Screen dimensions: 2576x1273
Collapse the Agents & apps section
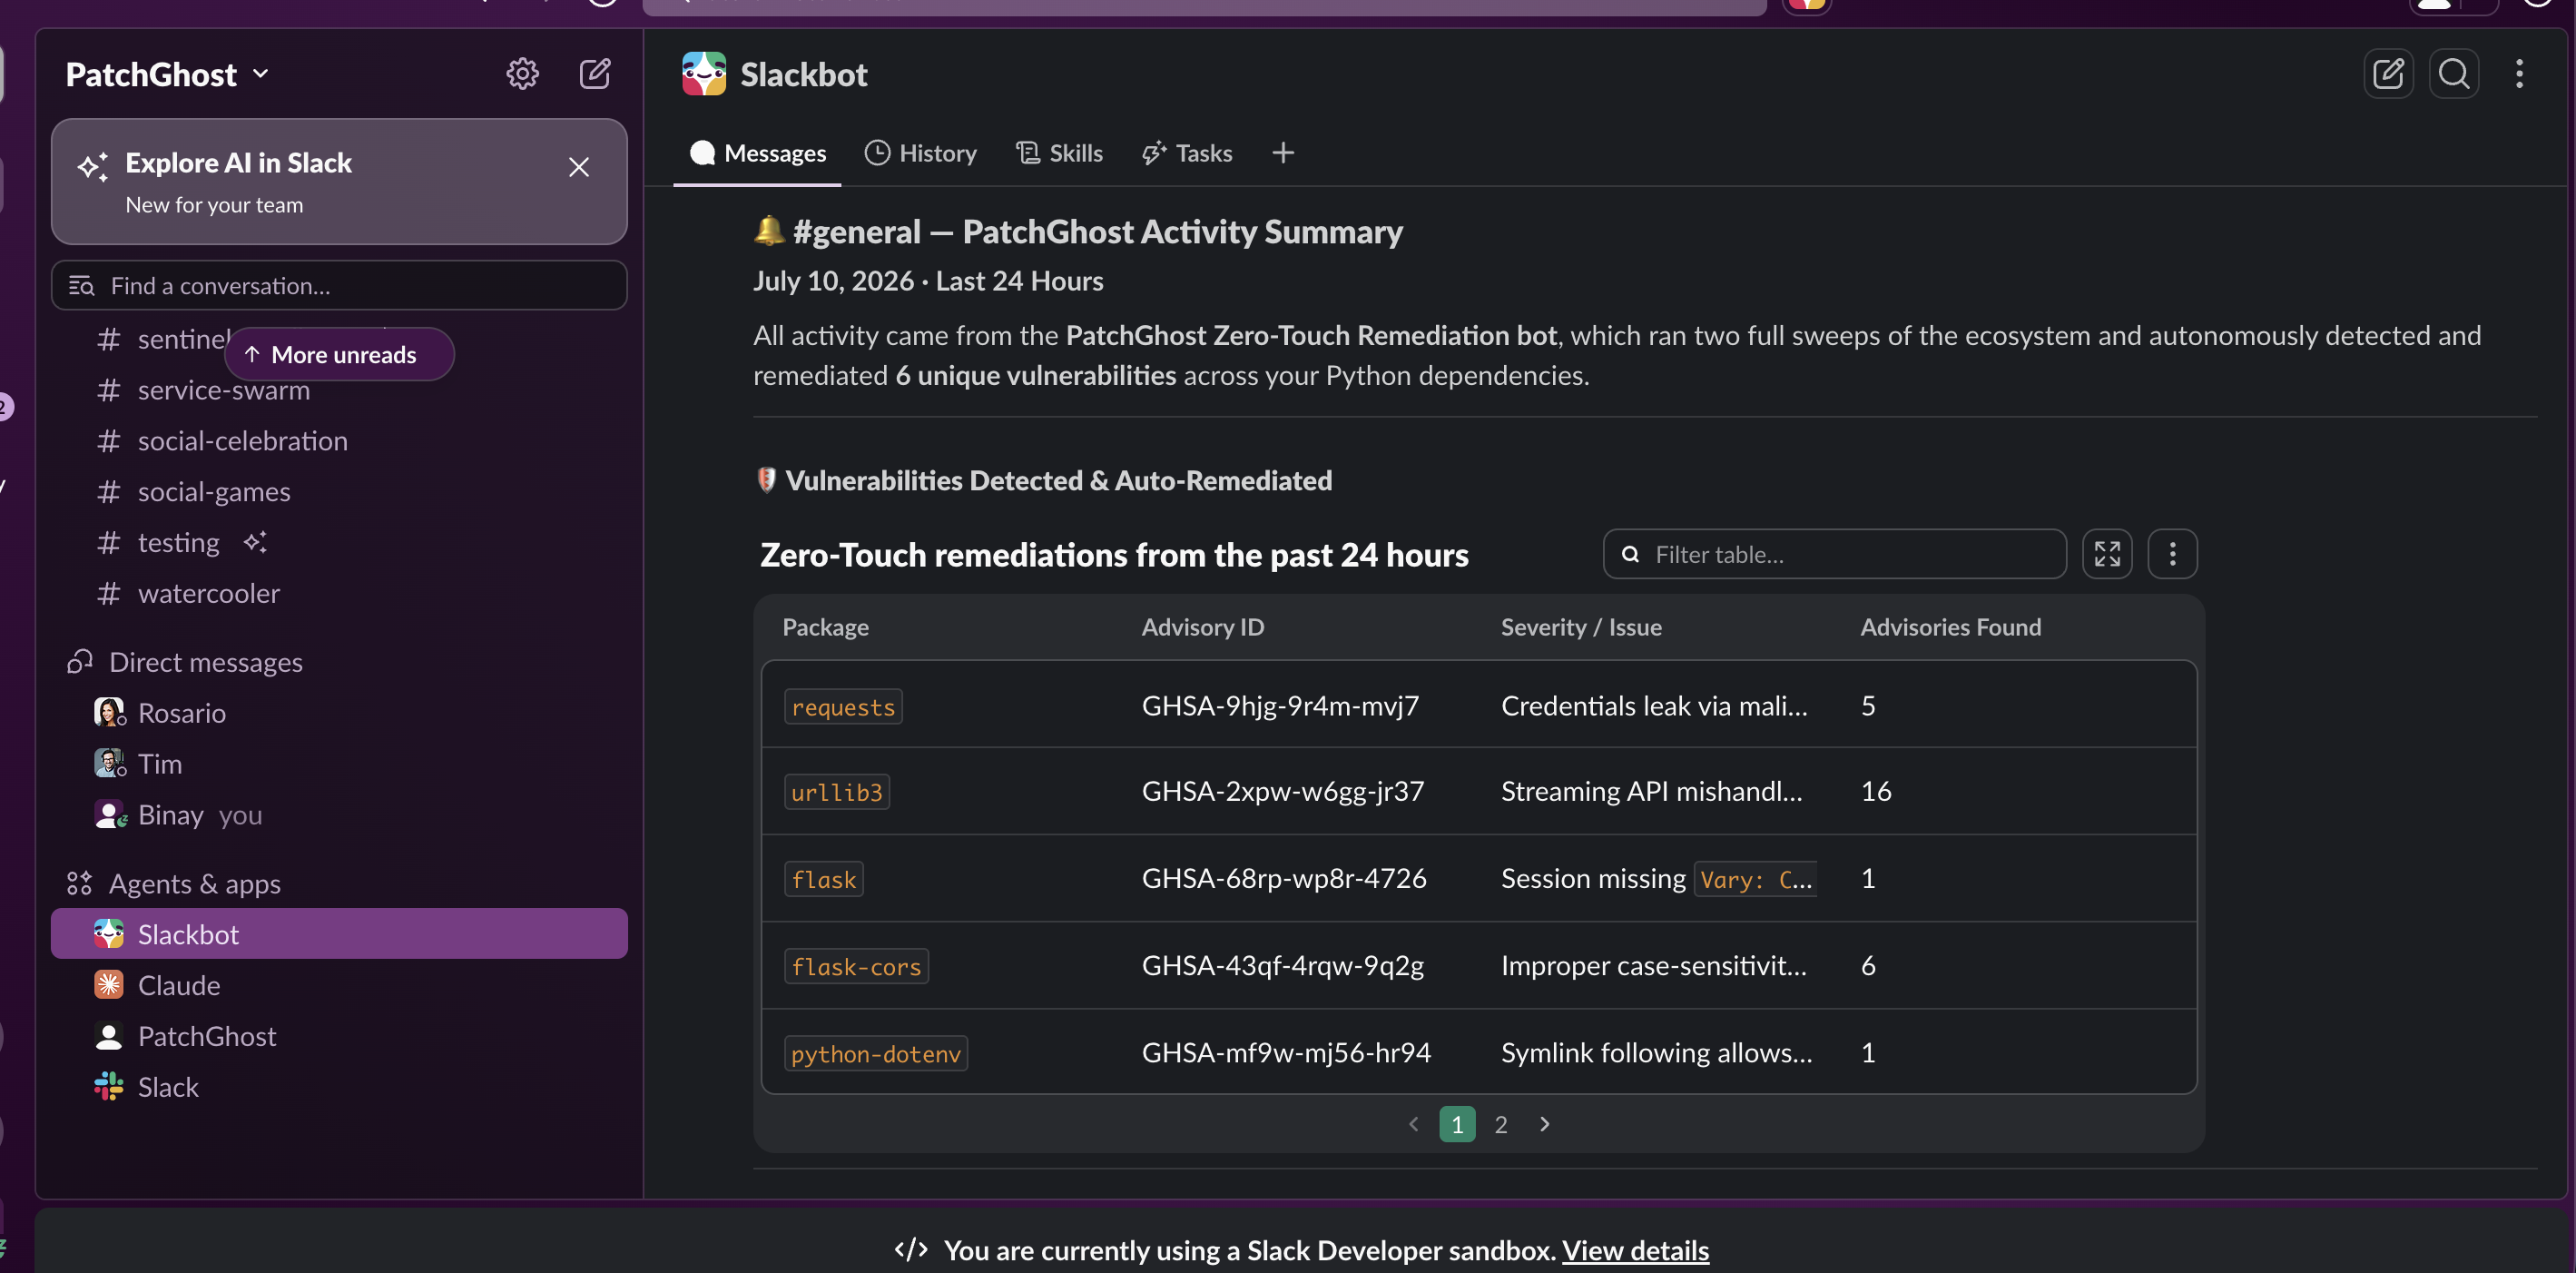point(194,884)
